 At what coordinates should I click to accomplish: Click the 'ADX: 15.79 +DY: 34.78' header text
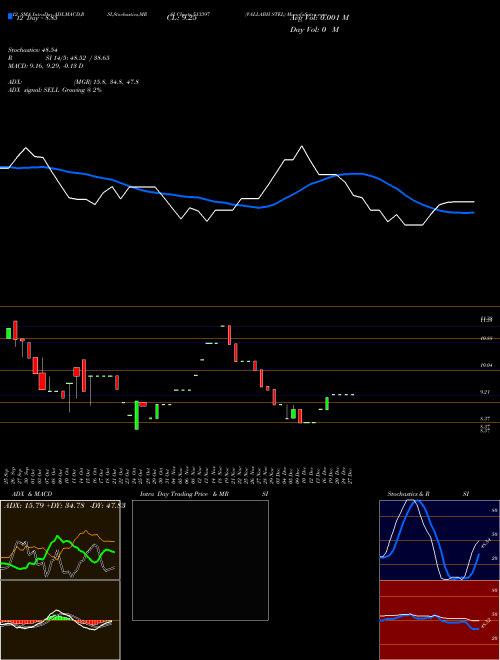click(43, 505)
